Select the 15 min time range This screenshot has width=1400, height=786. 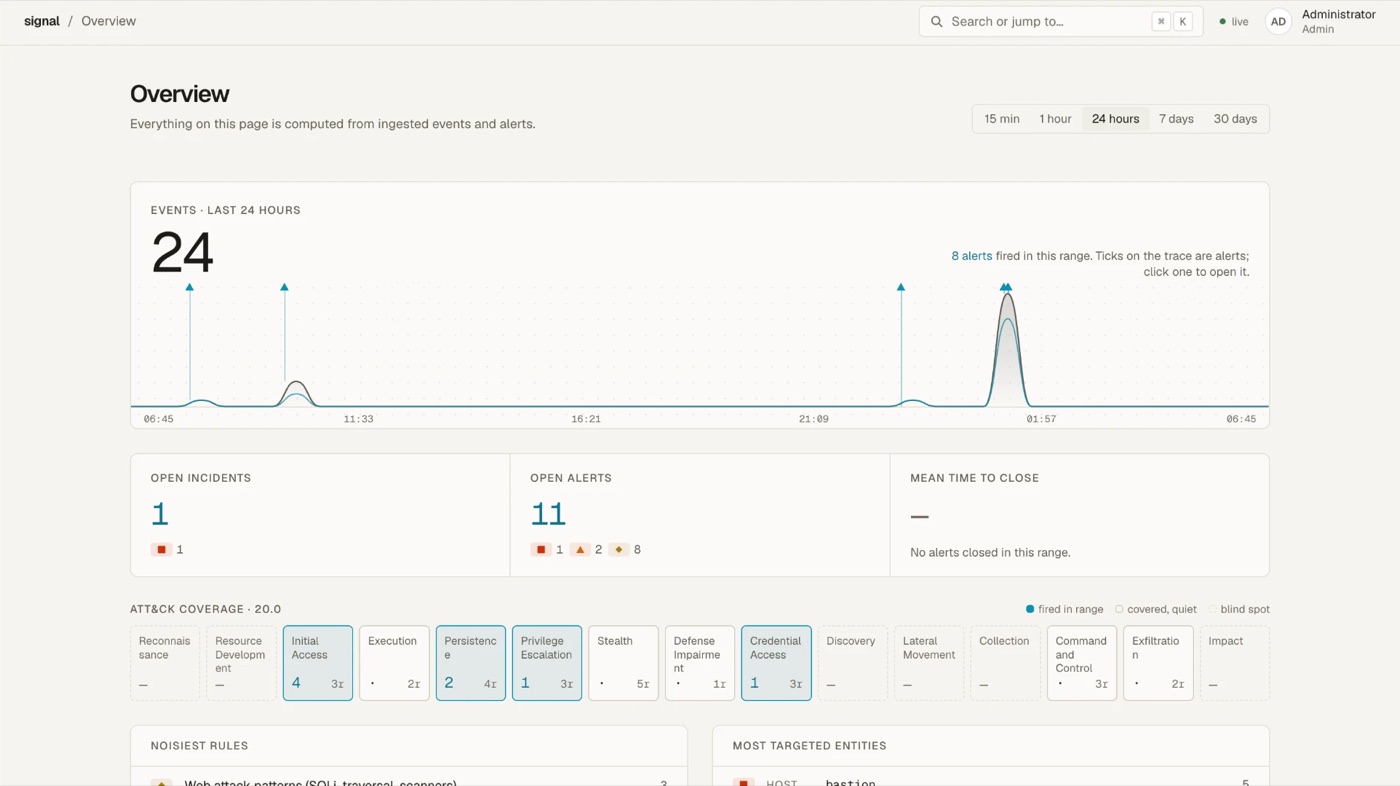tap(1001, 119)
